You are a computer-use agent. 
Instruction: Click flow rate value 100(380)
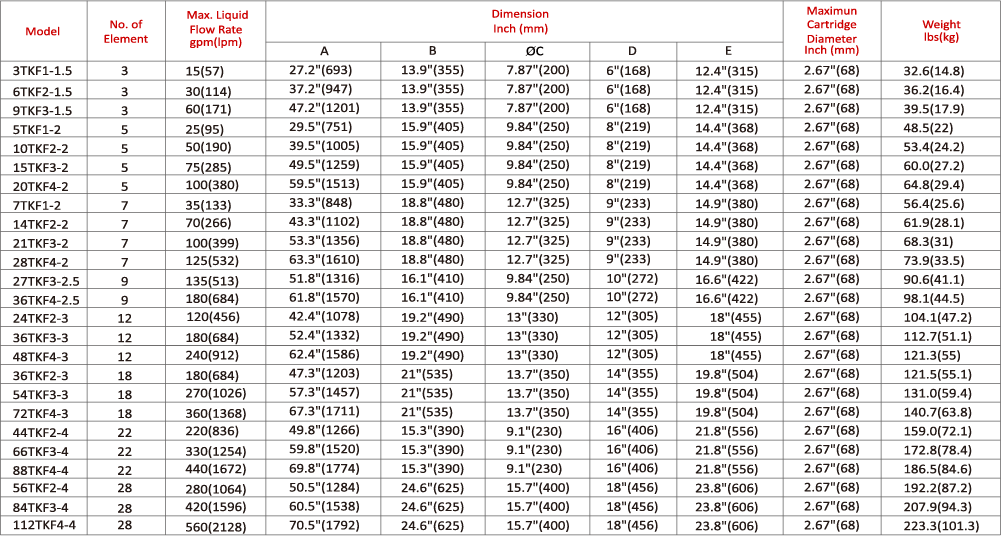(213, 187)
